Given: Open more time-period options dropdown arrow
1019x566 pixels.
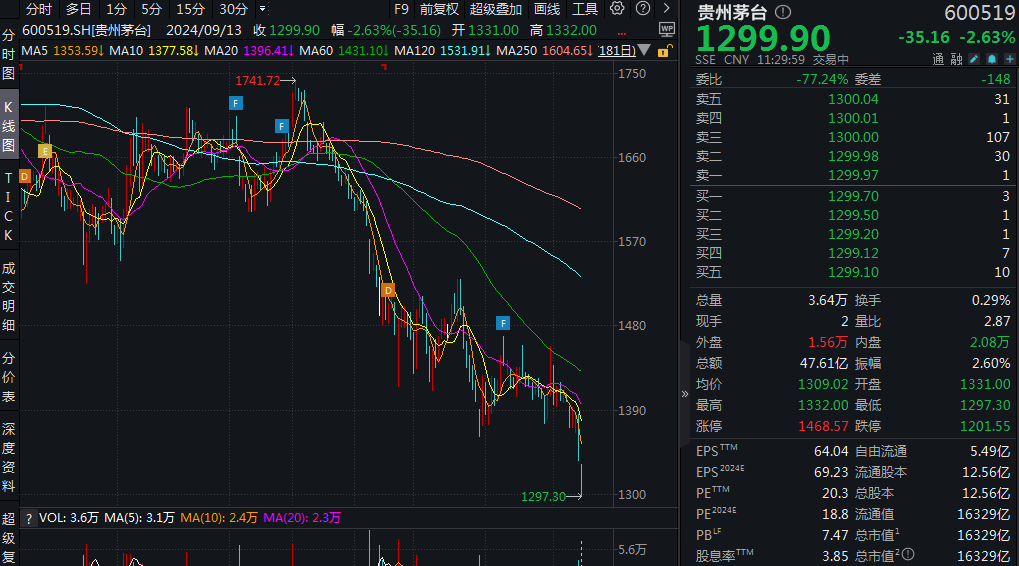Looking at the screenshot, I should 263,9.
